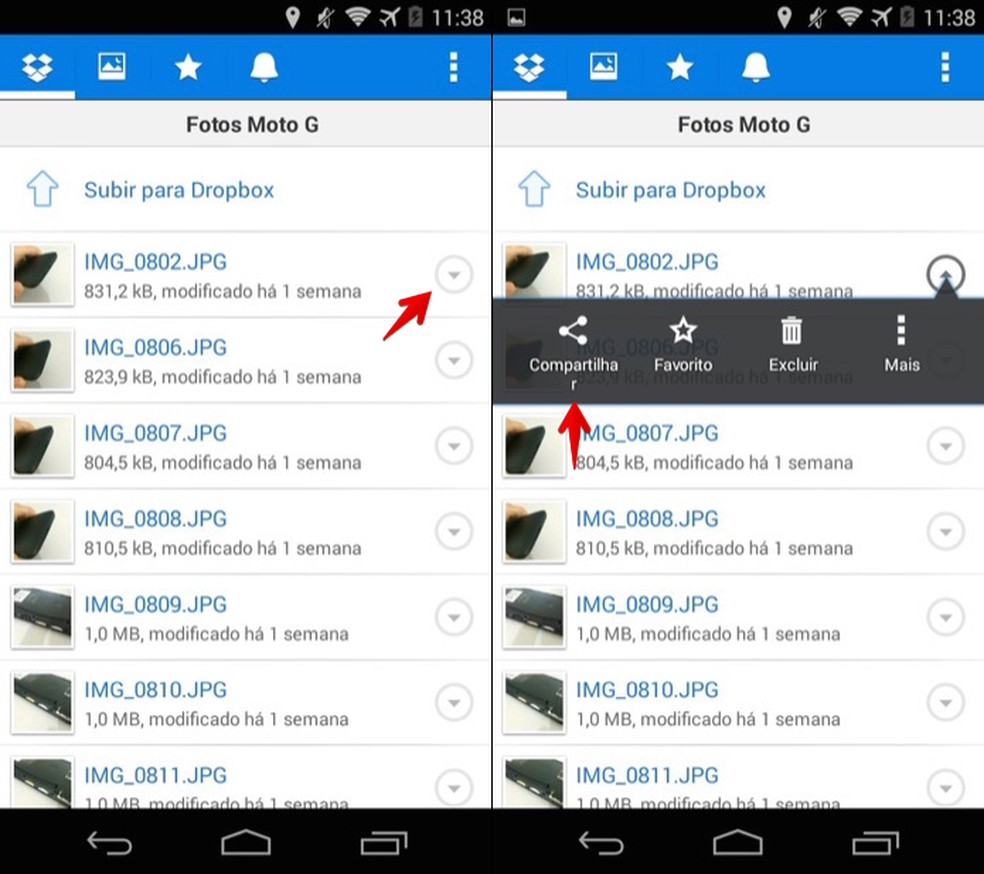Tap Wi-Fi icon in left status bar
The image size is (984, 874).
358,17
